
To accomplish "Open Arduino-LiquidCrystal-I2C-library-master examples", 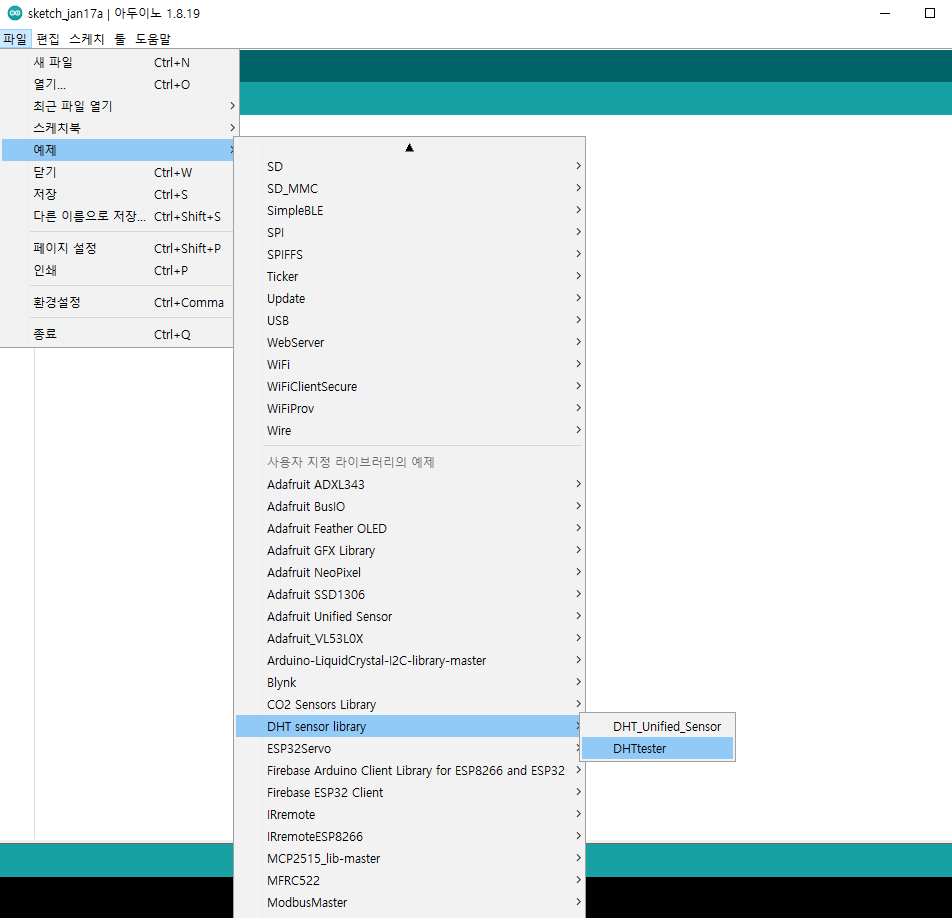I will tap(410, 661).
